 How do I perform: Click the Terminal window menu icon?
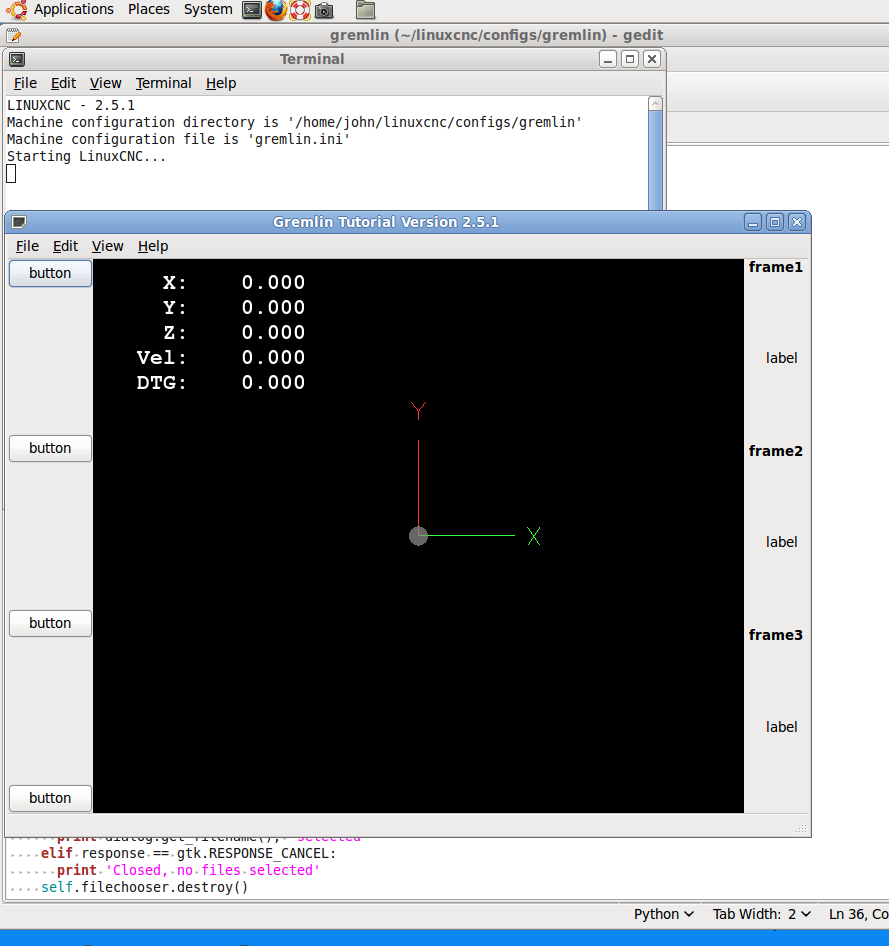click(x=17, y=59)
